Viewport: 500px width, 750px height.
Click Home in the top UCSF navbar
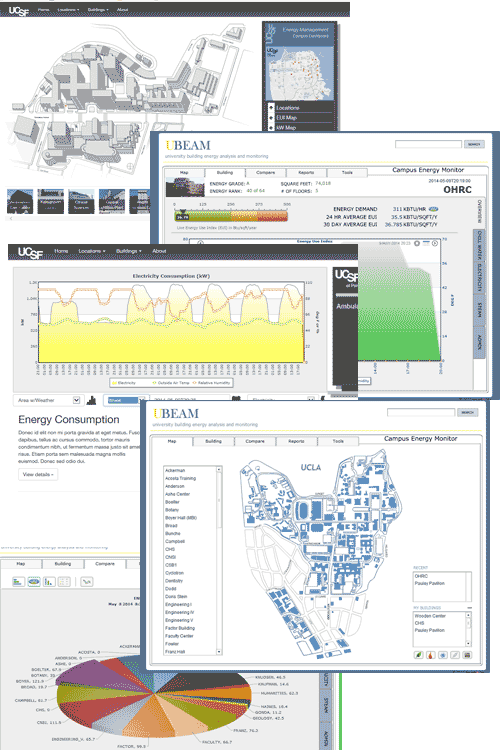pyautogui.click(x=44, y=10)
